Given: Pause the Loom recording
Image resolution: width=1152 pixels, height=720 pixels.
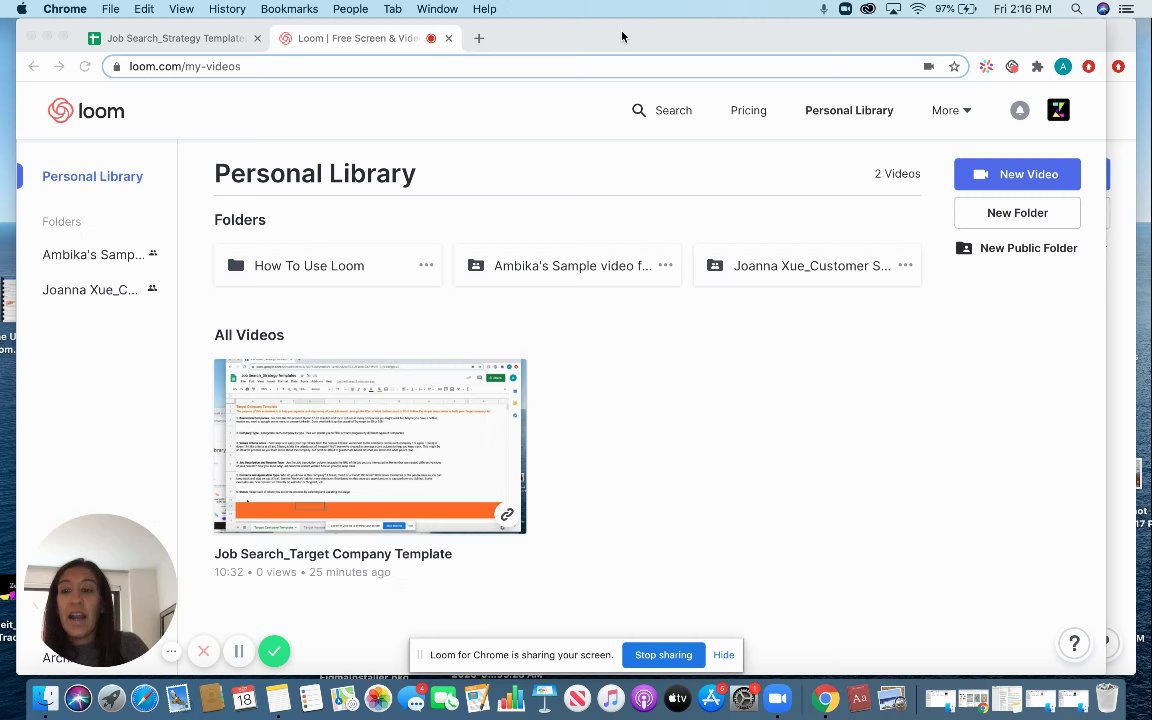Looking at the screenshot, I should 239,651.
